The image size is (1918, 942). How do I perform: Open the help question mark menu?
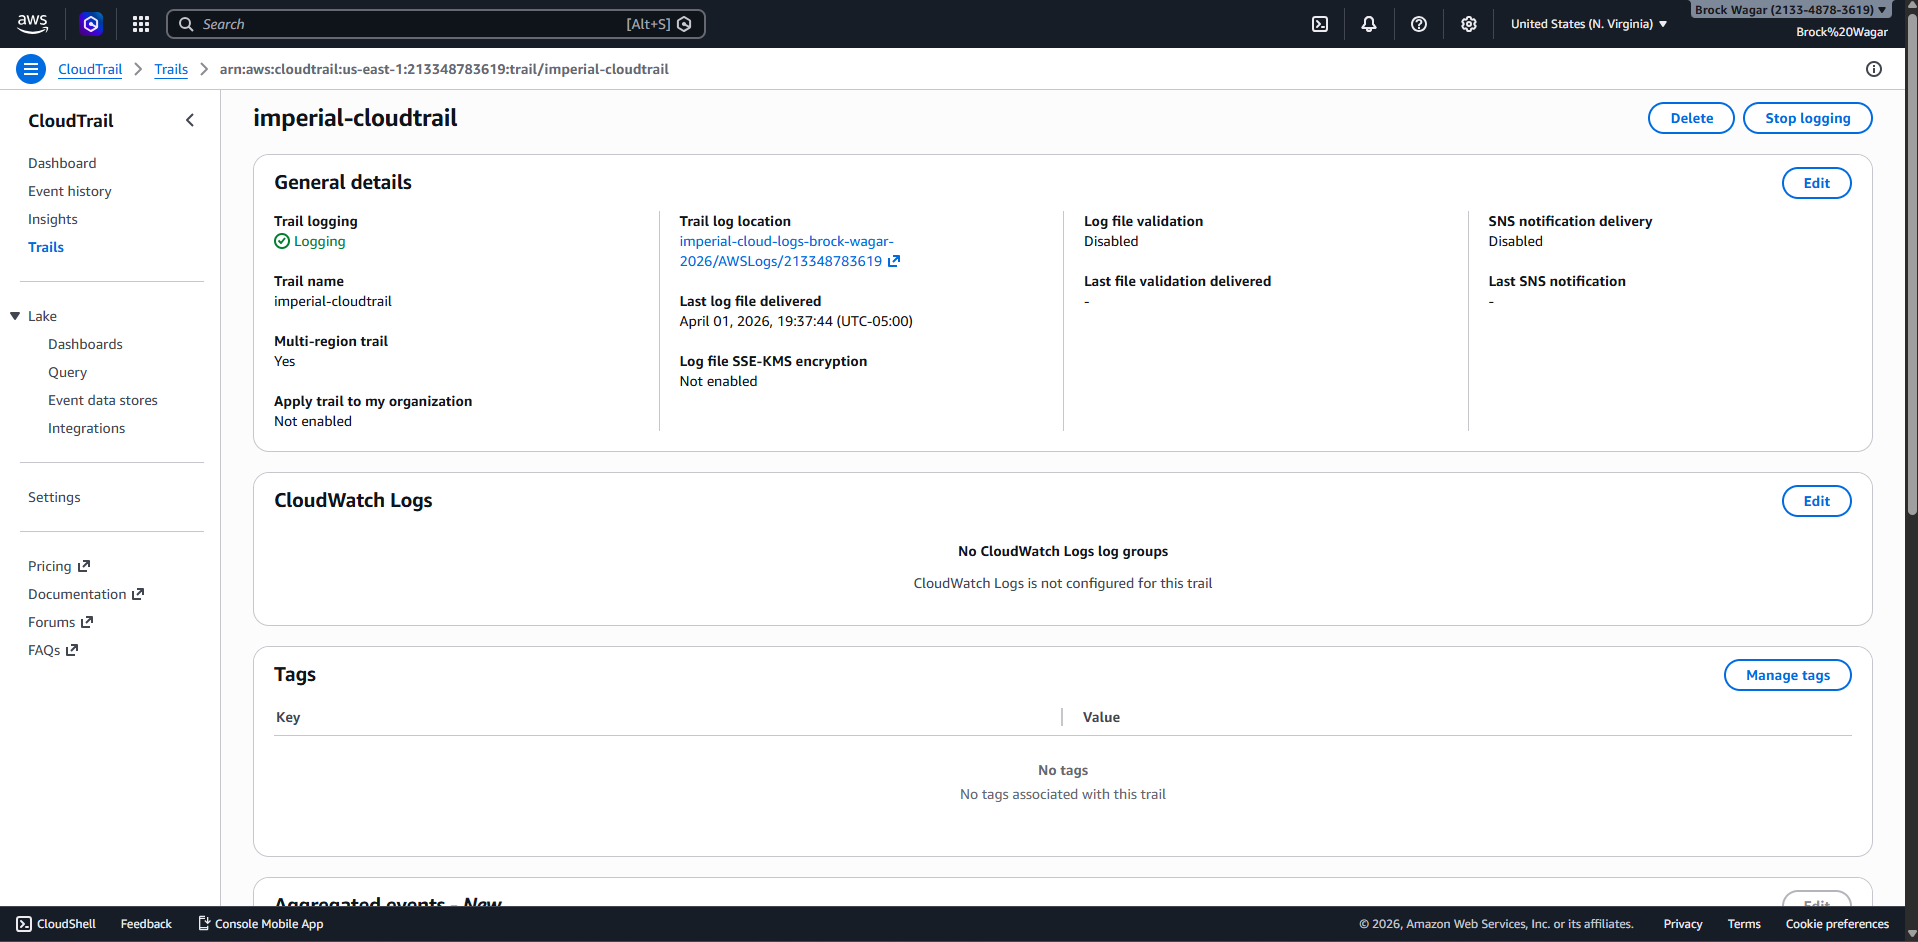(1418, 23)
